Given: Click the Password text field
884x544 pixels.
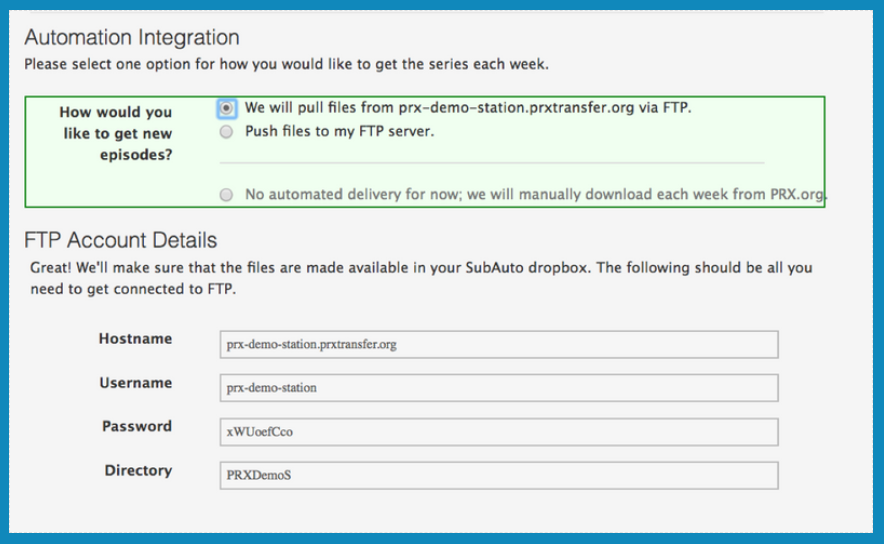Looking at the screenshot, I should pos(499,432).
